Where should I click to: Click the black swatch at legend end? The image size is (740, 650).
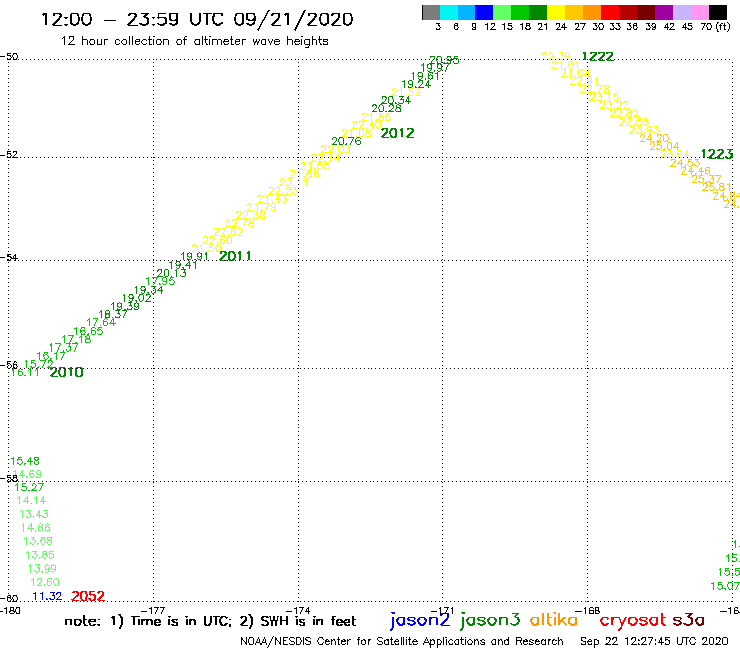tap(717, 13)
